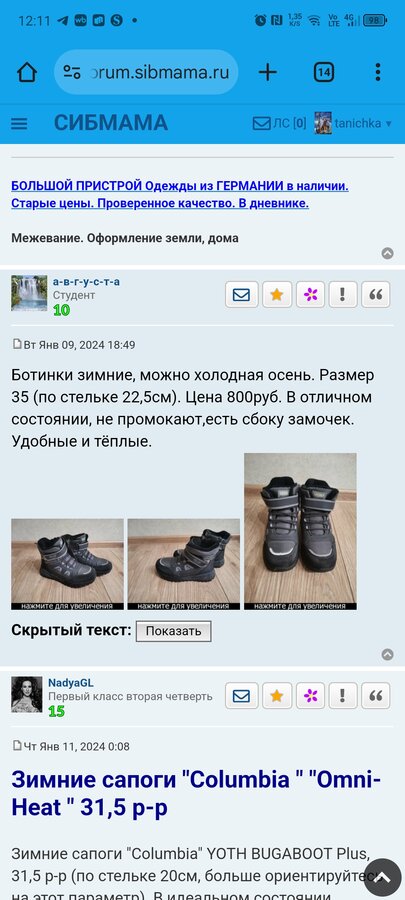Send message to а-в-г-у-с-т-а via envelope icon

[x=242, y=295]
